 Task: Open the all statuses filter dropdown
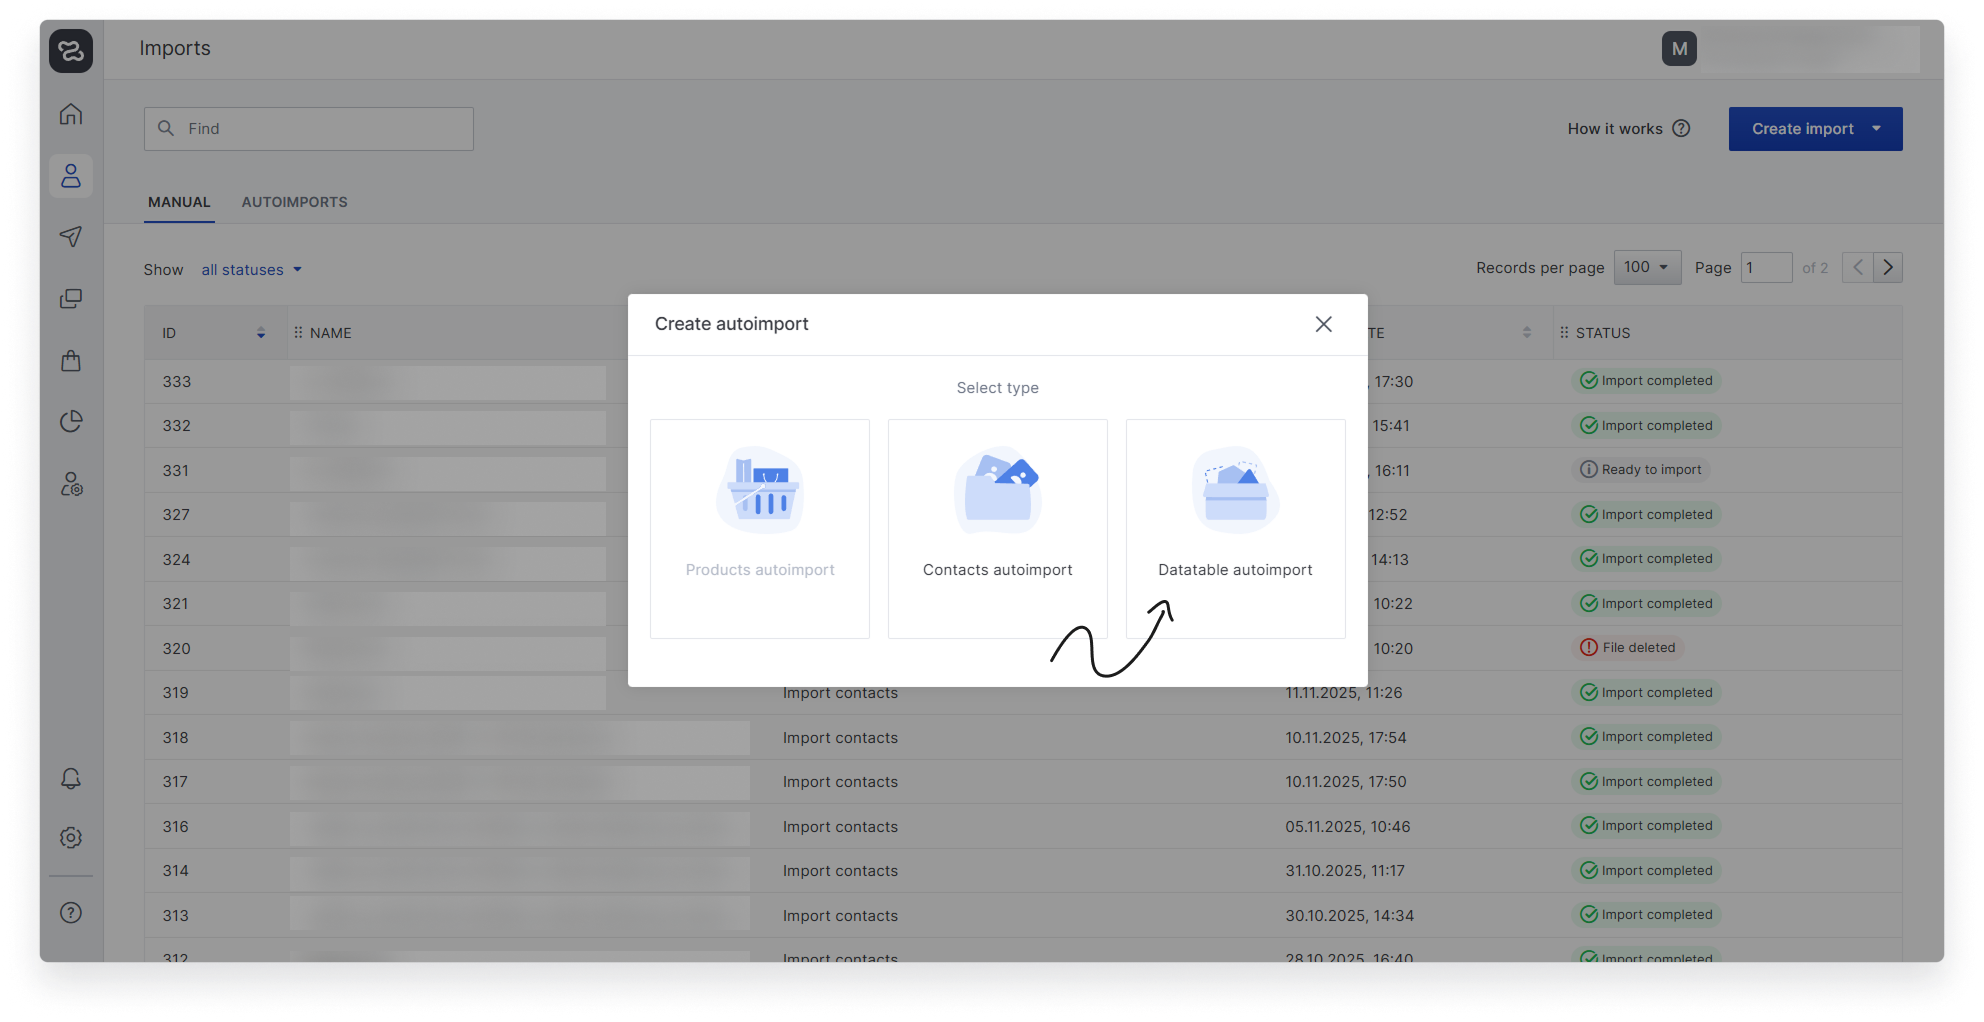(x=251, y=270)
